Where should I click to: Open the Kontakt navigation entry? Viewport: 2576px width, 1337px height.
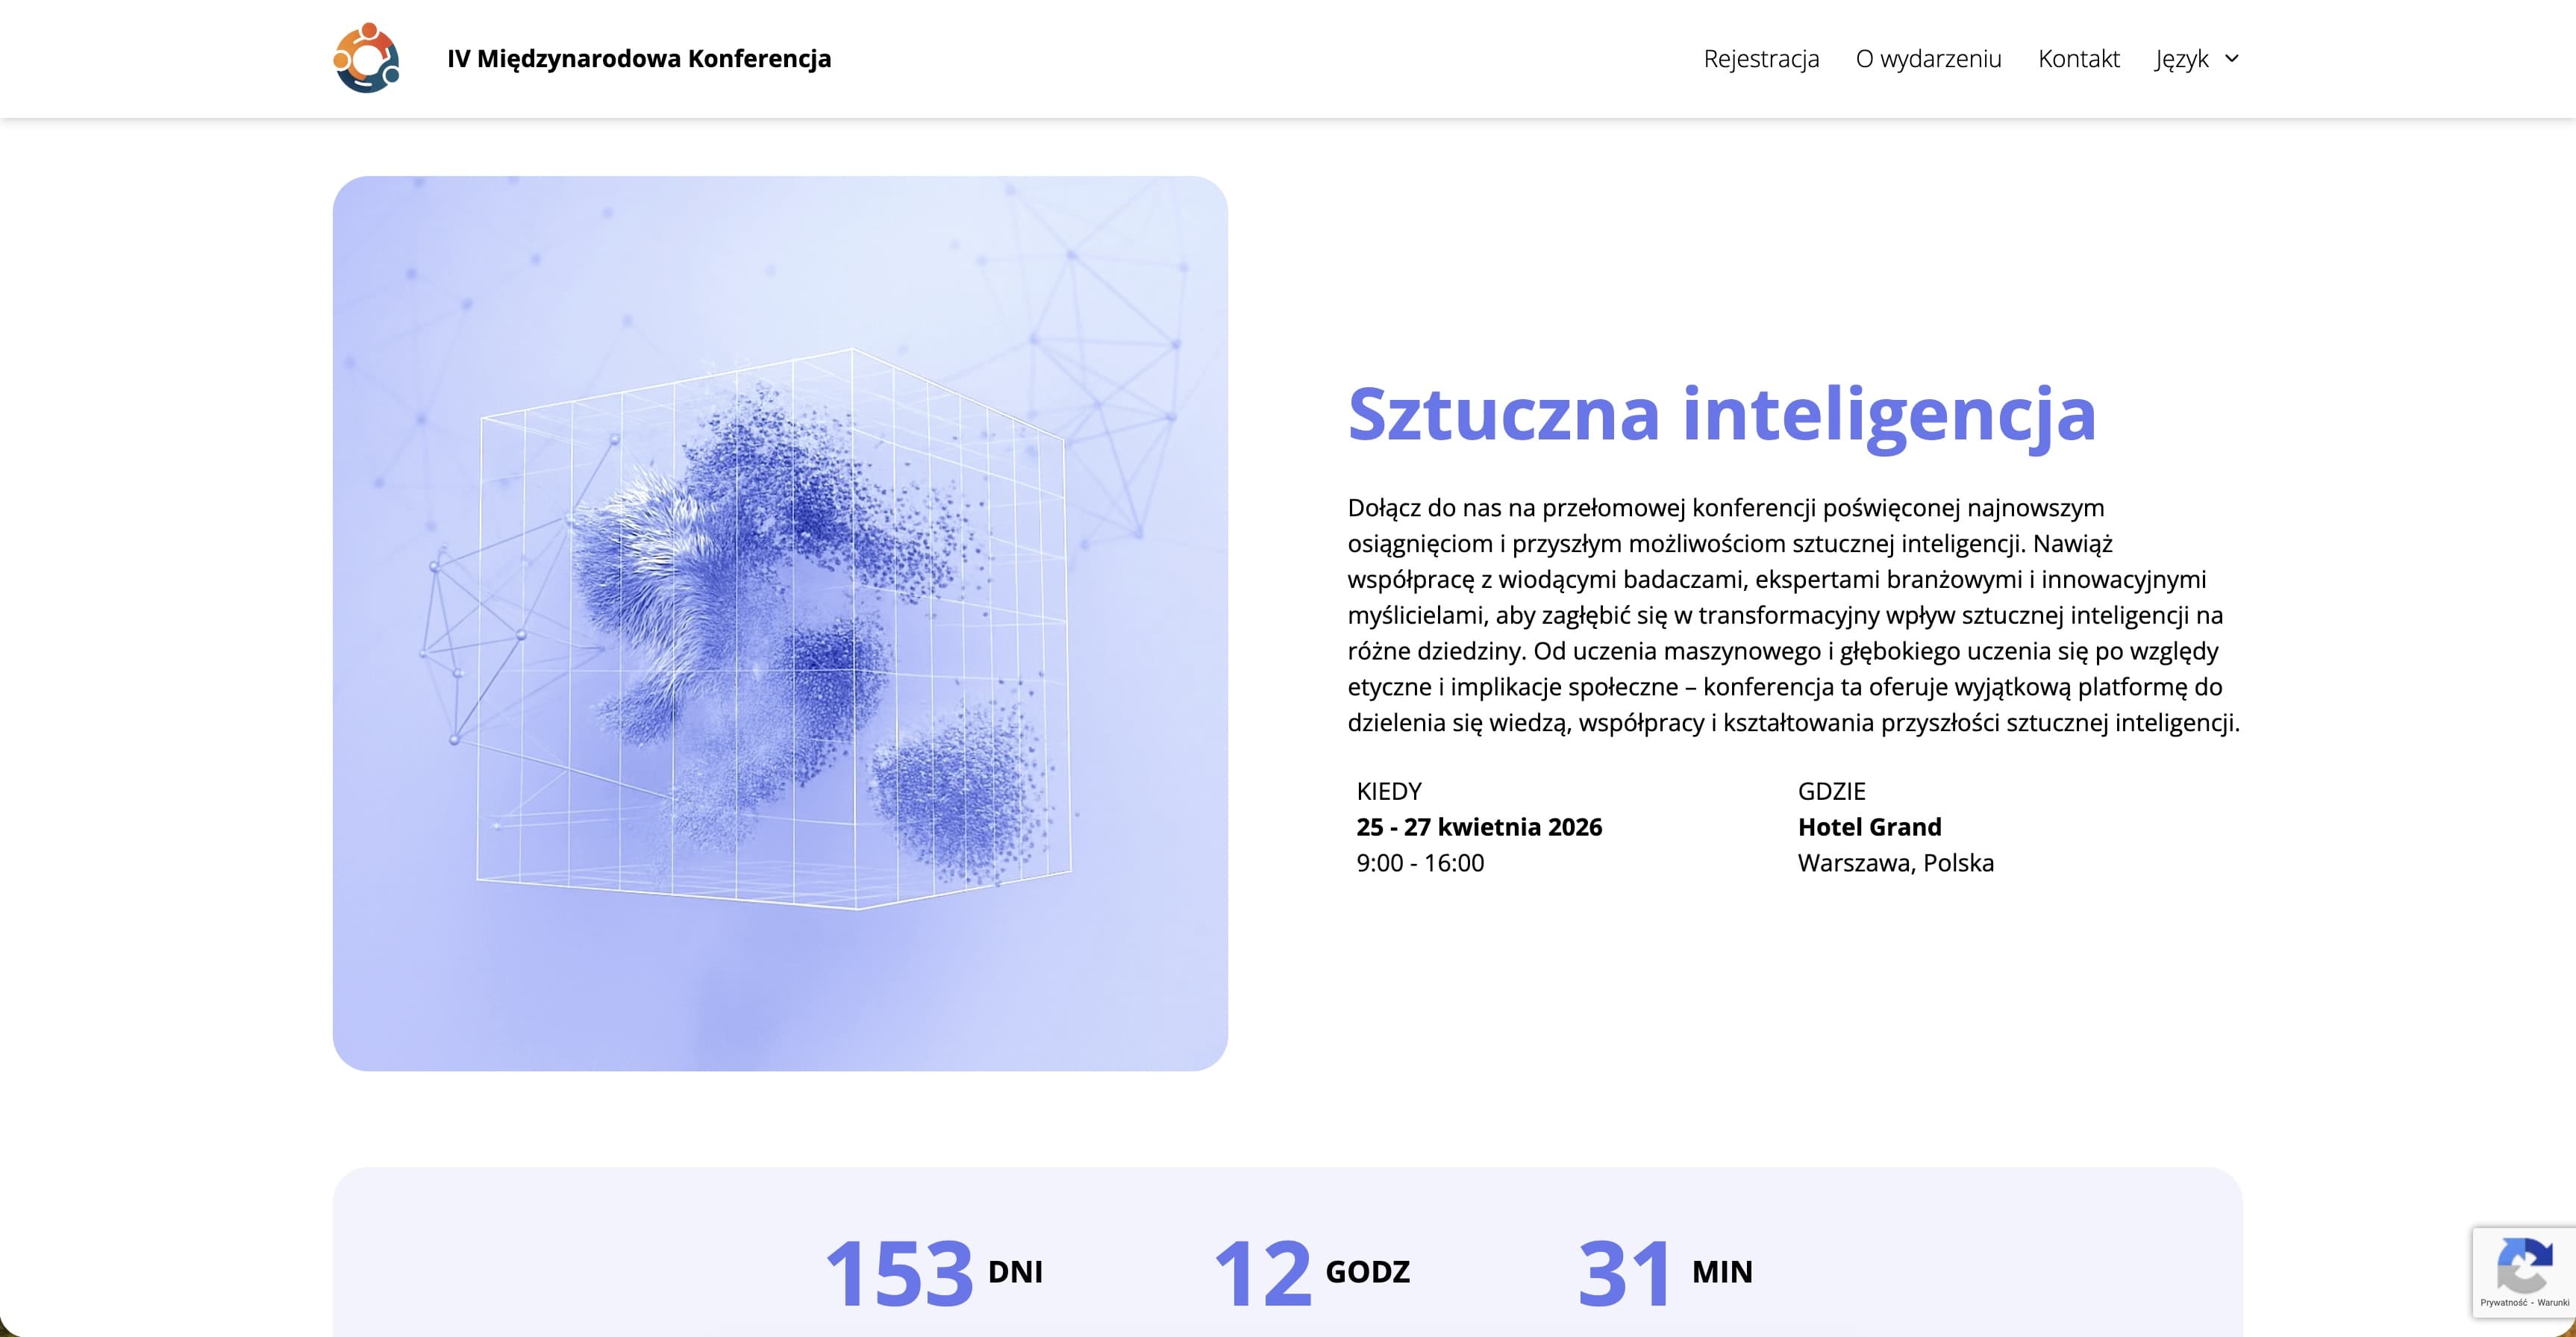tap(2079, 58)
